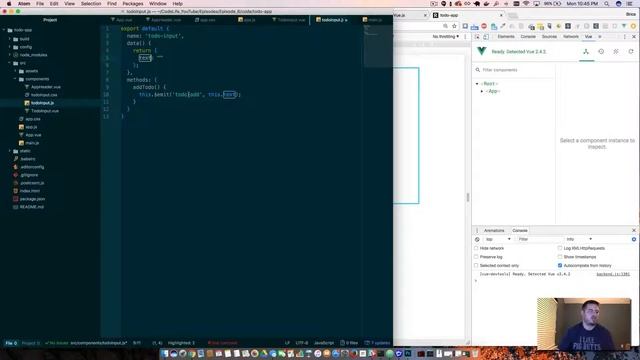Click the node_modules folder icon
Screen dimensions: 640x360
click(16, 55)
